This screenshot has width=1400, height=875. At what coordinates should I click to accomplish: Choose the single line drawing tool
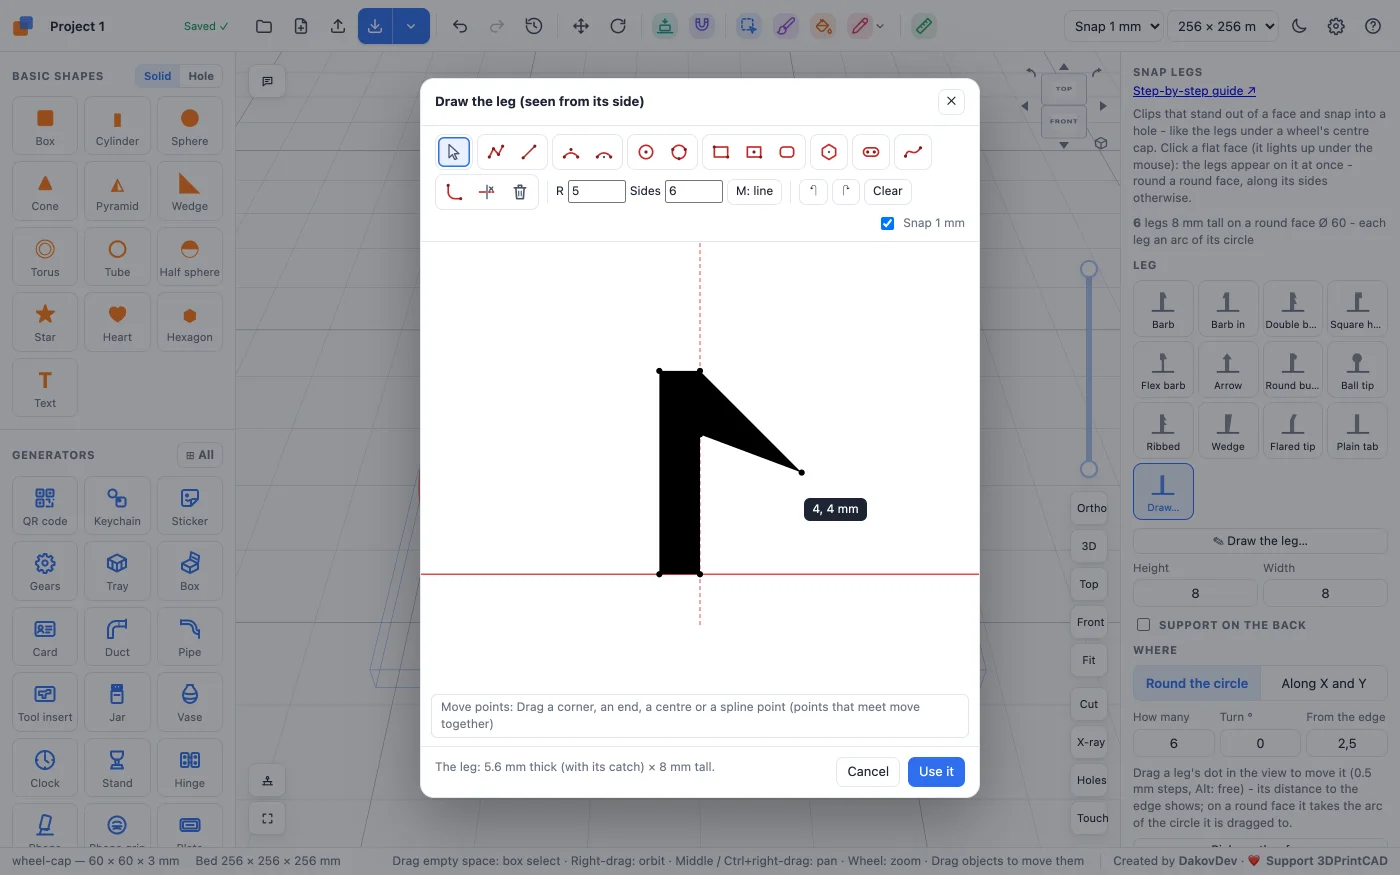[530, 152]
